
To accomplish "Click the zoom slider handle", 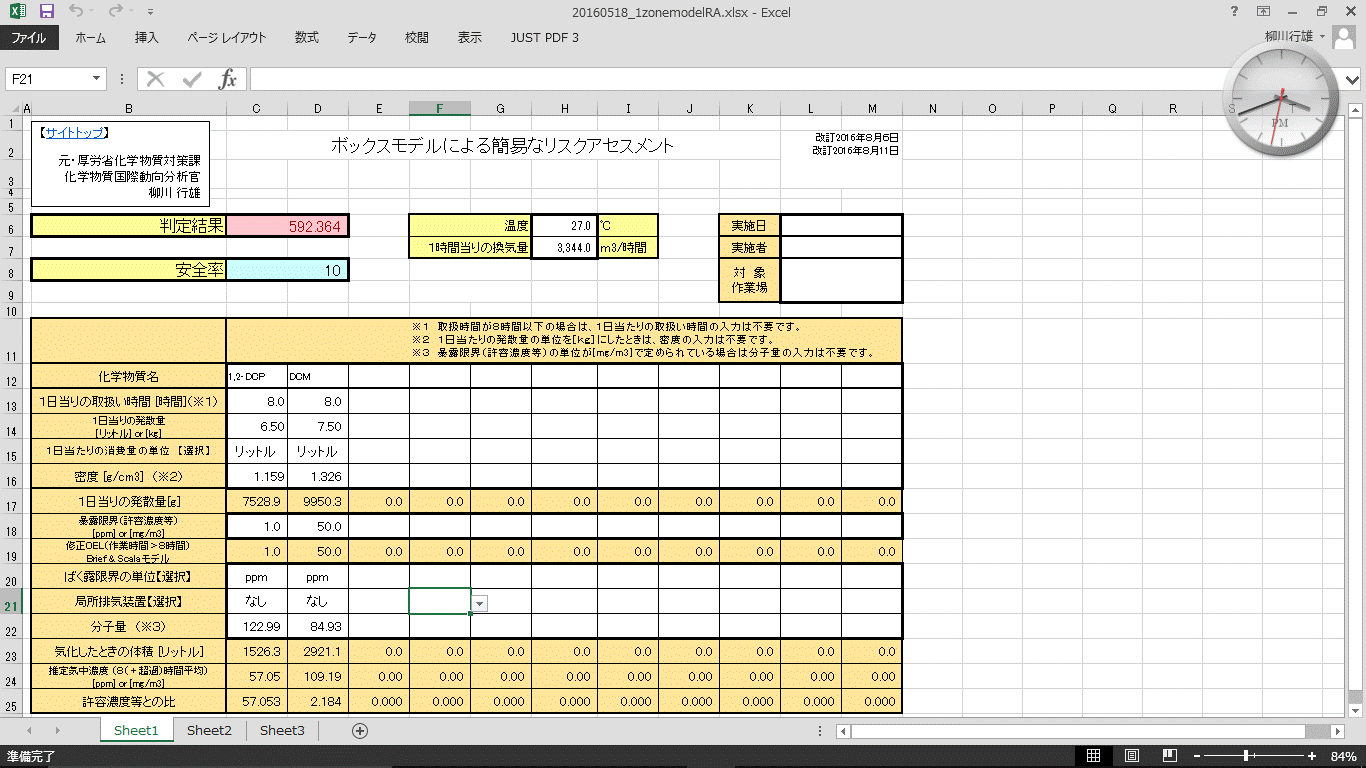I will 1245,756.
